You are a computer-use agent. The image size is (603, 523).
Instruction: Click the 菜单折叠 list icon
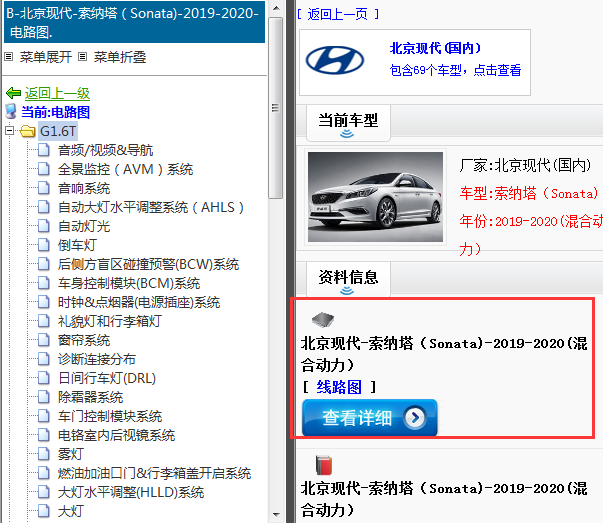coord(82,57)
